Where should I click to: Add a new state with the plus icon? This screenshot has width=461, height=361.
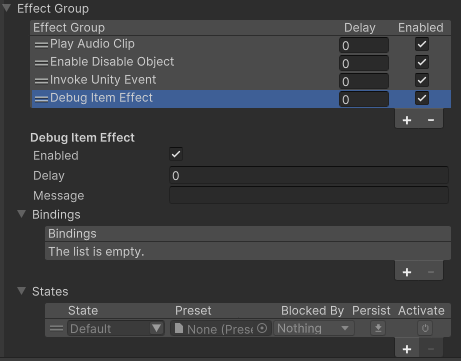point(407,349)
